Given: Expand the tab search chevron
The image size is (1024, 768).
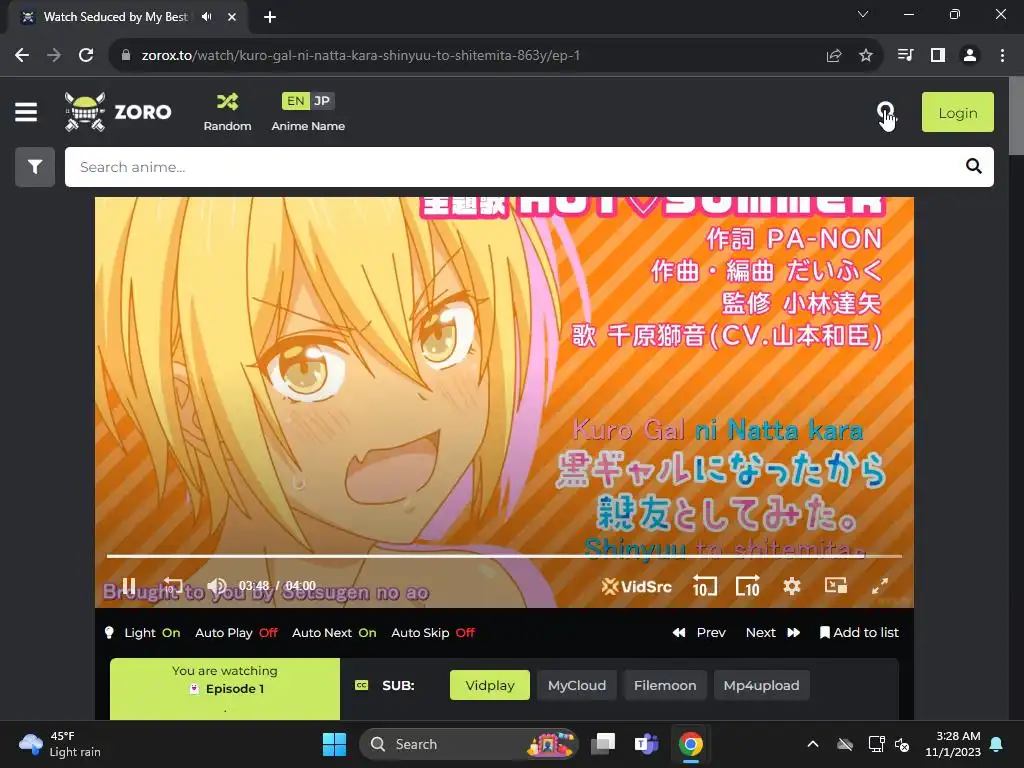Looking at the screenshot, I should point(863,14).
